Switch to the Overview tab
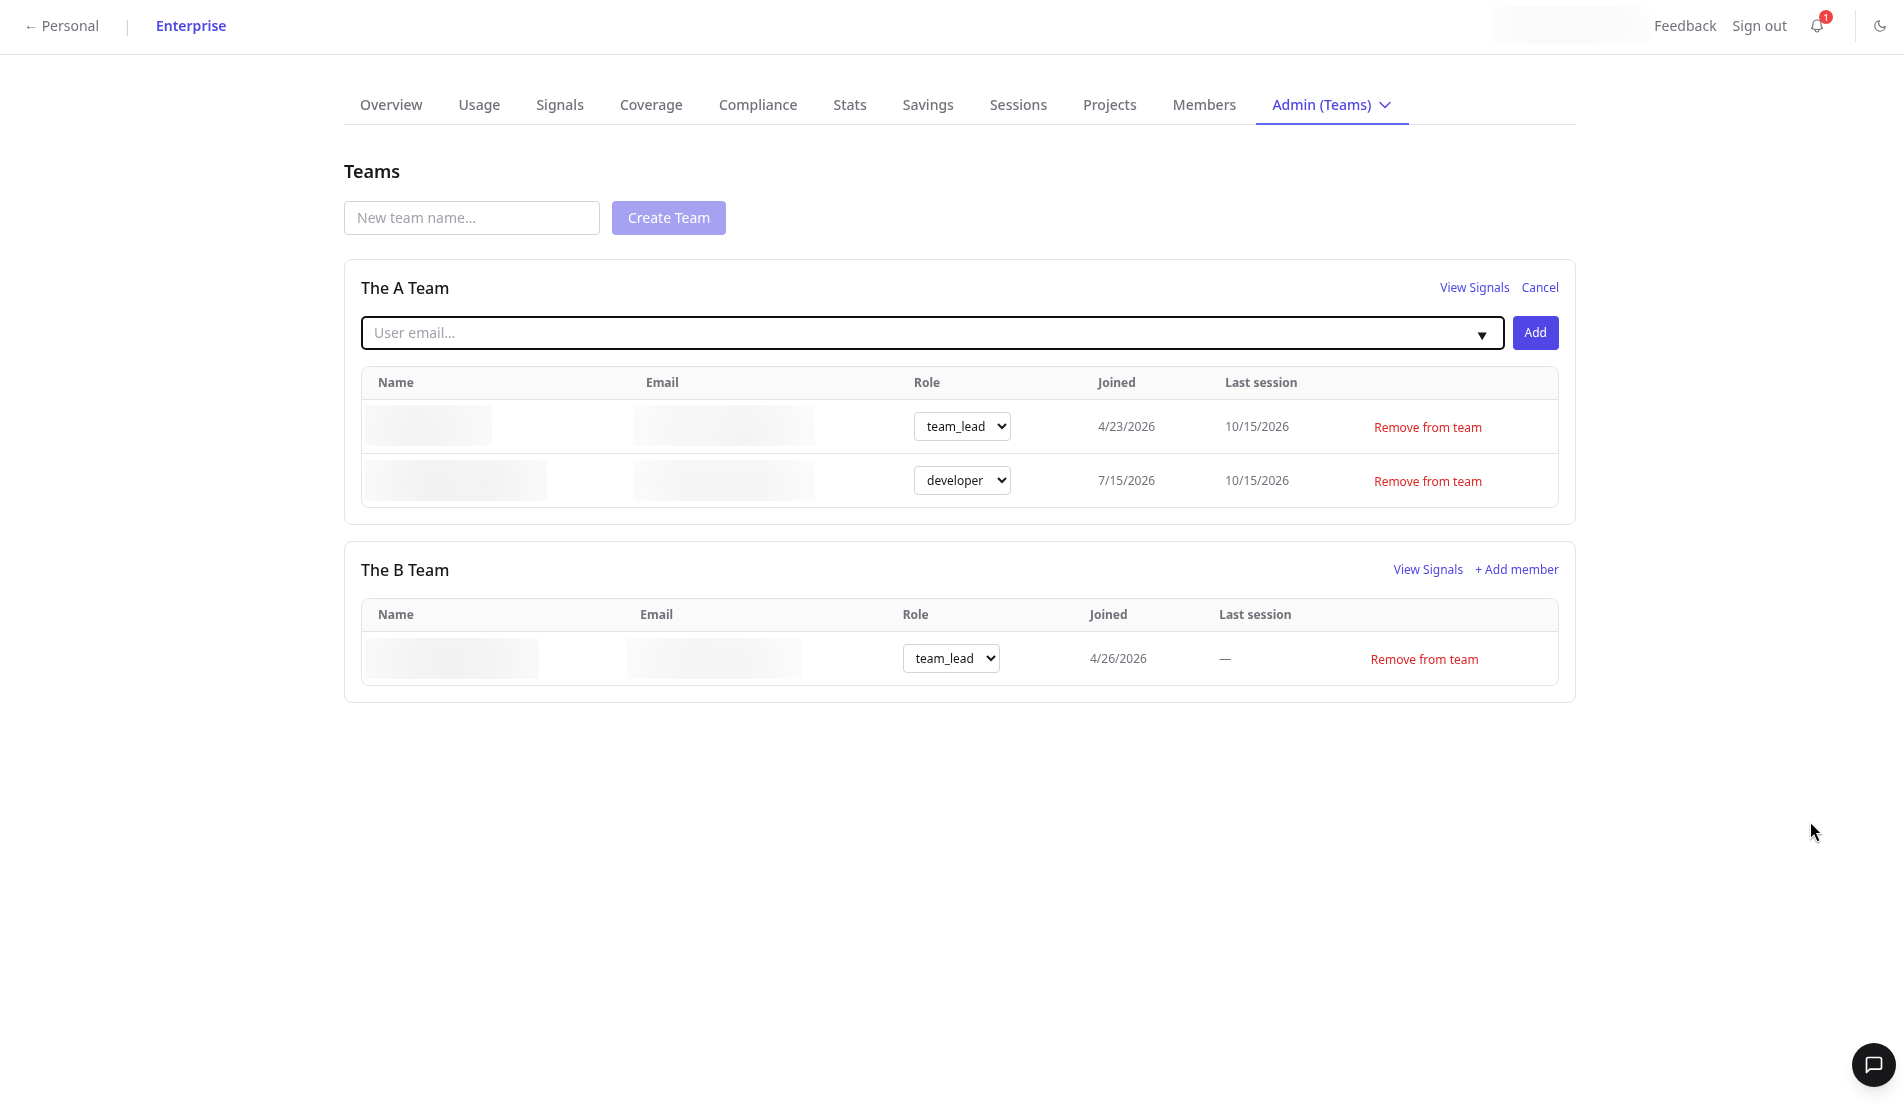 pos(391,105)
